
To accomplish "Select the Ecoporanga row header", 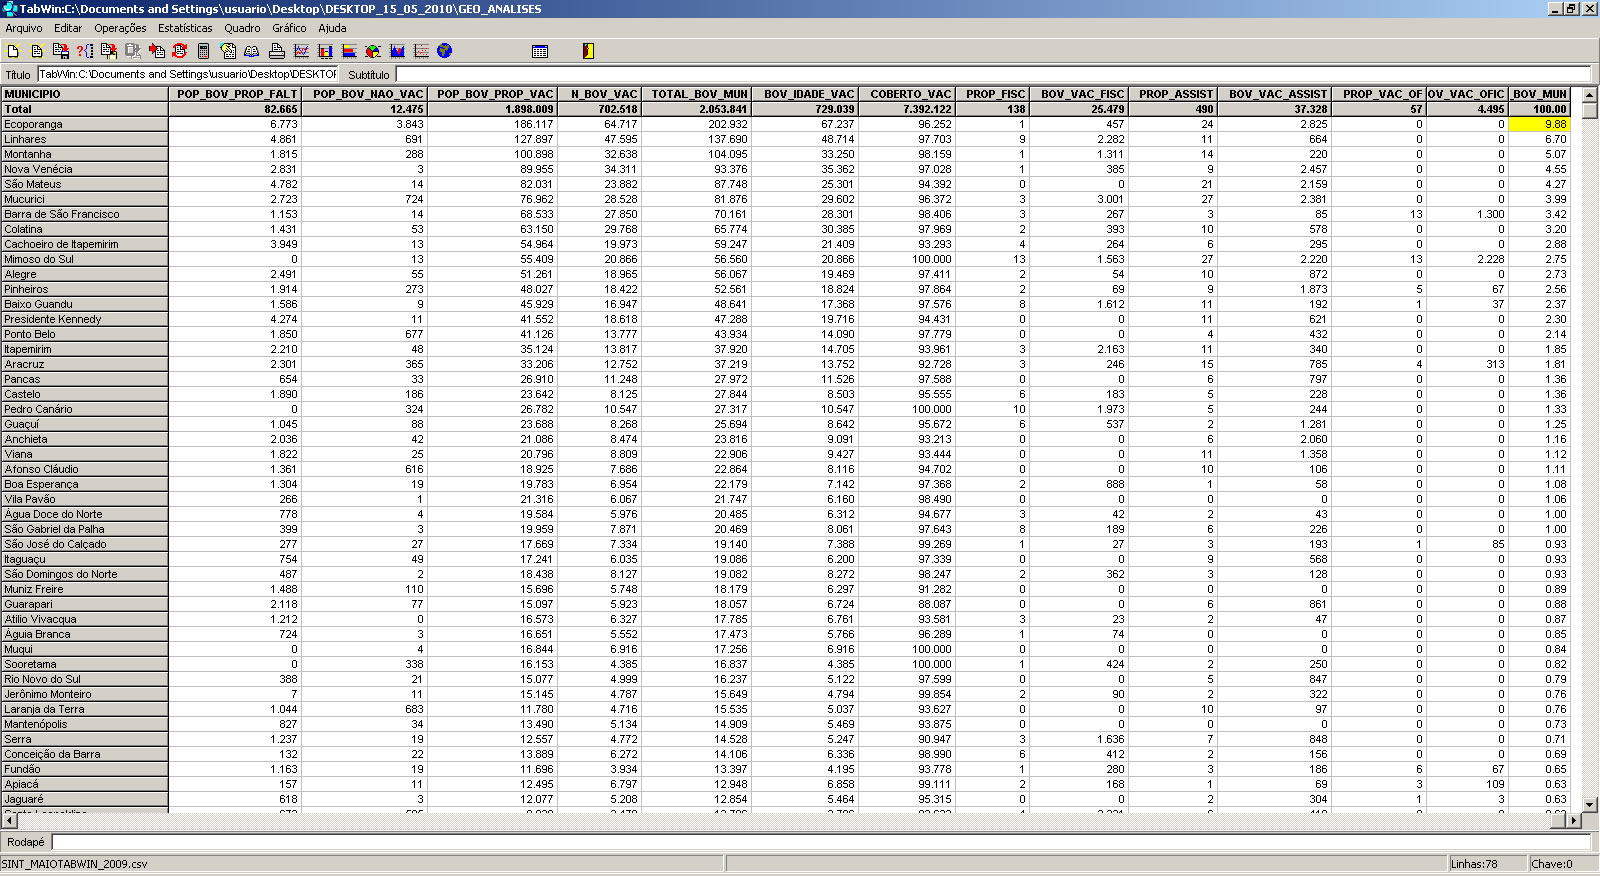I will 84,124.
